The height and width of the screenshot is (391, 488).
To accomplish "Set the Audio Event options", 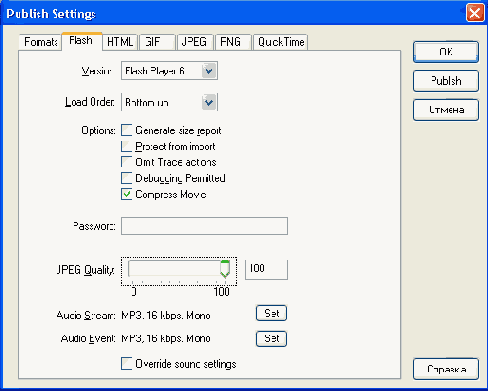I will [x=271, y=339].
